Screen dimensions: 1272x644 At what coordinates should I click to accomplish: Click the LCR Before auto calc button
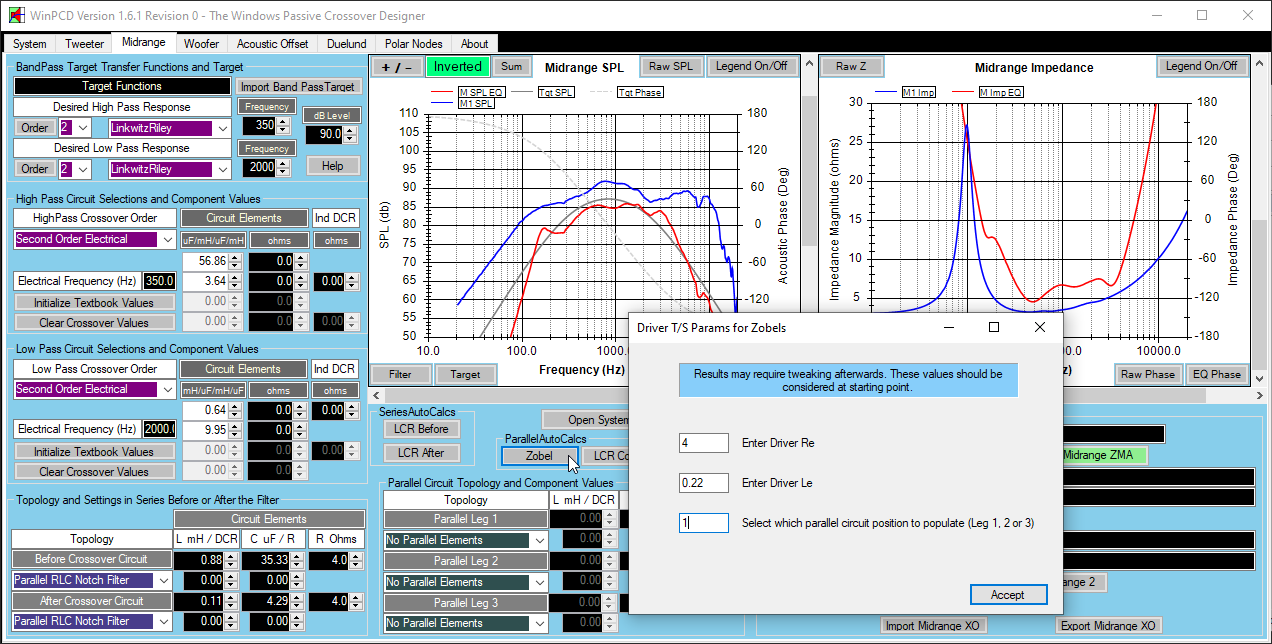(x=421, y=429)
